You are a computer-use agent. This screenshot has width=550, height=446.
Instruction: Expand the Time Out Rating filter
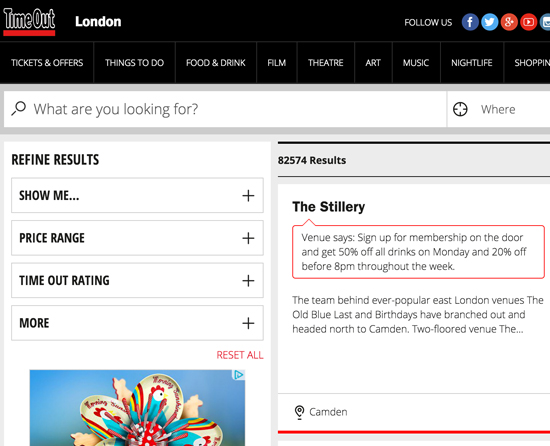tap(137, 281)
